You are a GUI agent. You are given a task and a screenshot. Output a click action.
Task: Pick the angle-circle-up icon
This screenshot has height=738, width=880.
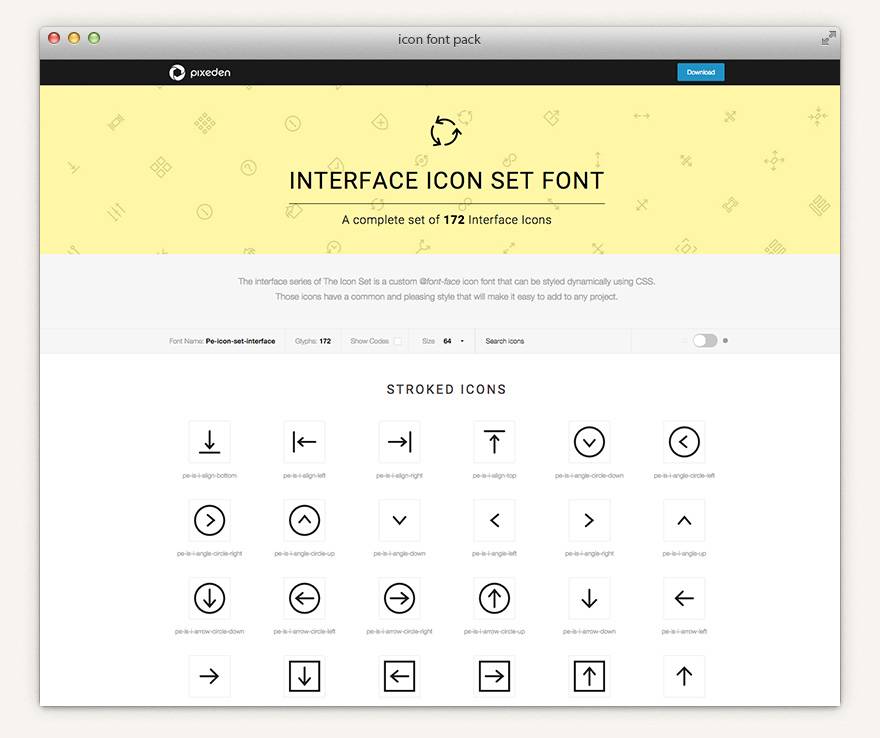coord(304,520)
